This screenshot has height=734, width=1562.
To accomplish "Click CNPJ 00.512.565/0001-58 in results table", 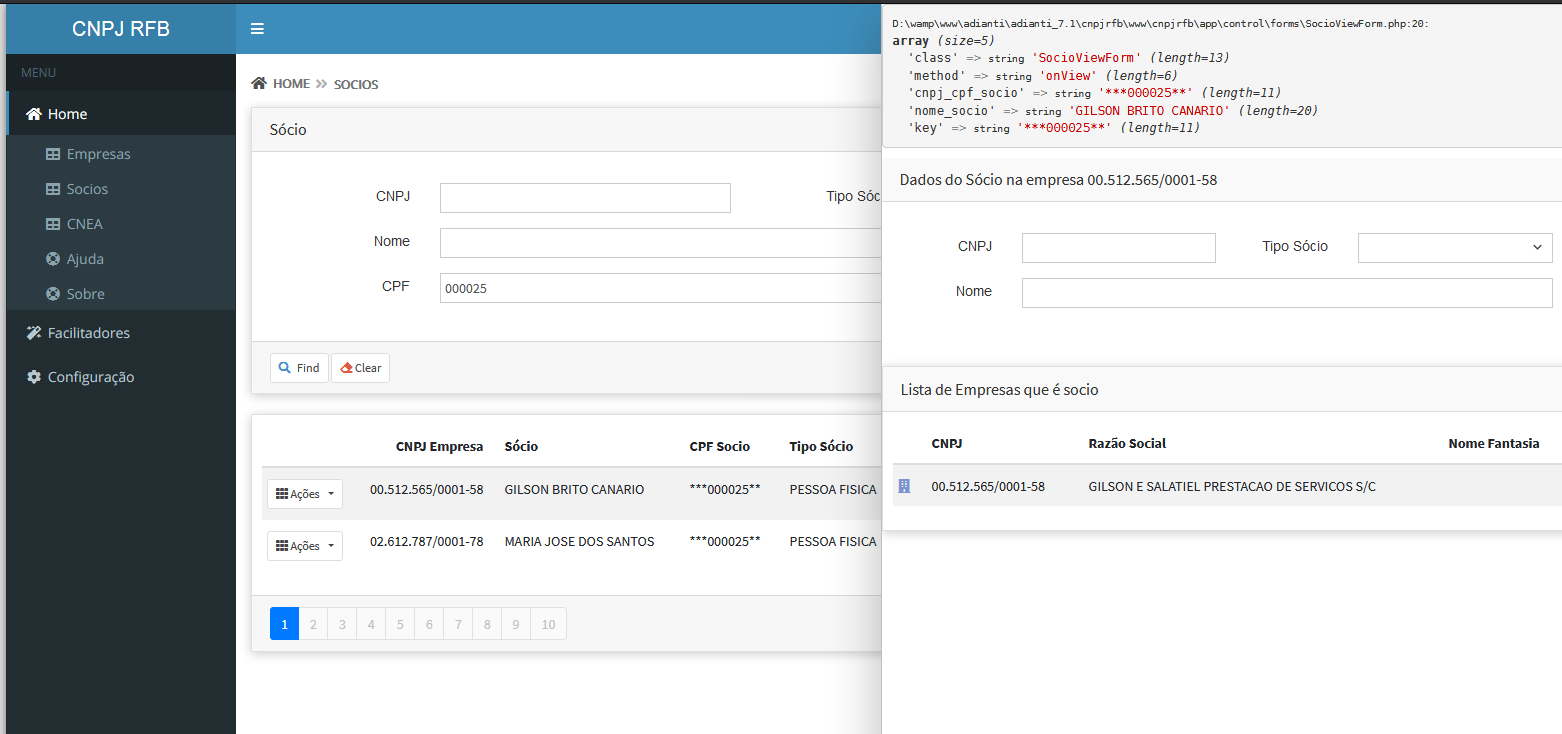I will [426, 490].
